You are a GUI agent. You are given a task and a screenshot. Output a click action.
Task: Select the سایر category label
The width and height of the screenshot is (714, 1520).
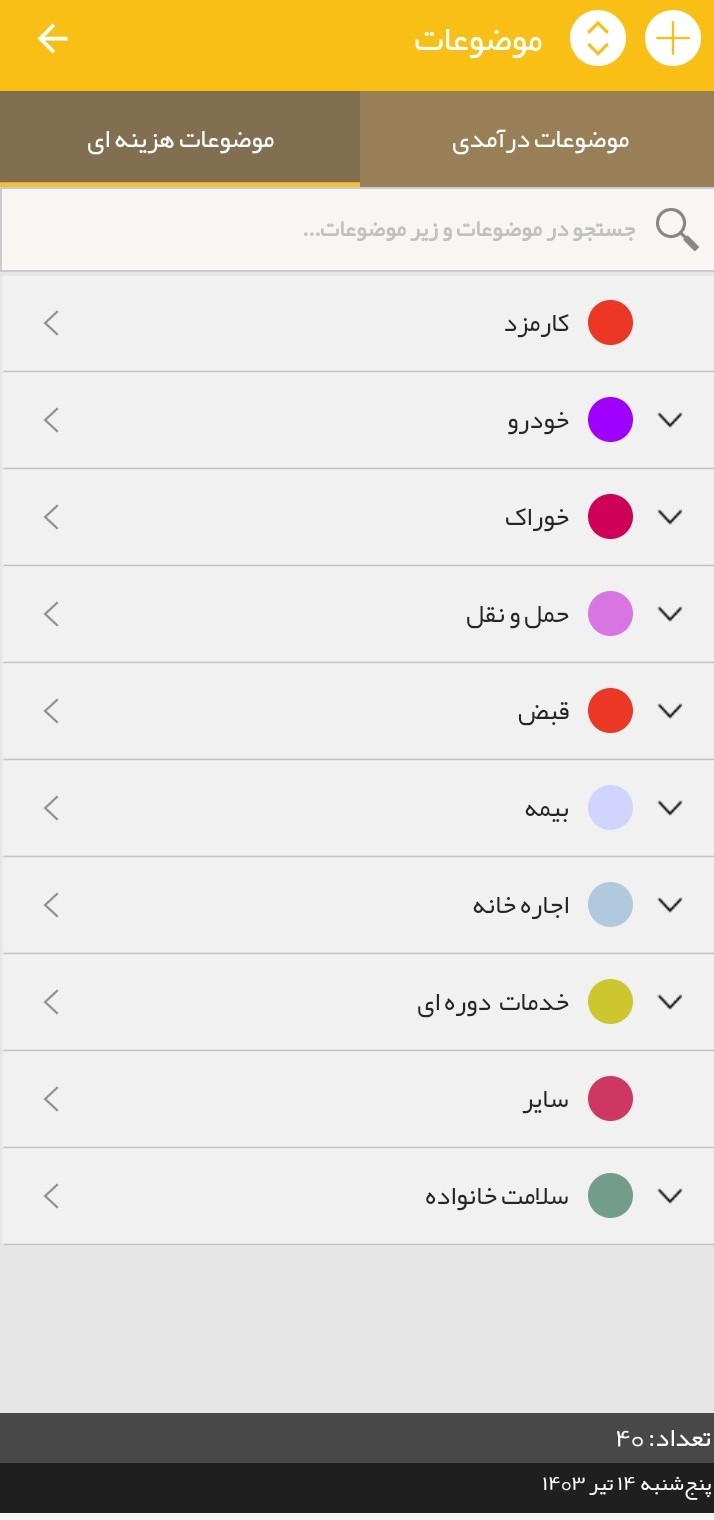click(x=545, y=1100)
